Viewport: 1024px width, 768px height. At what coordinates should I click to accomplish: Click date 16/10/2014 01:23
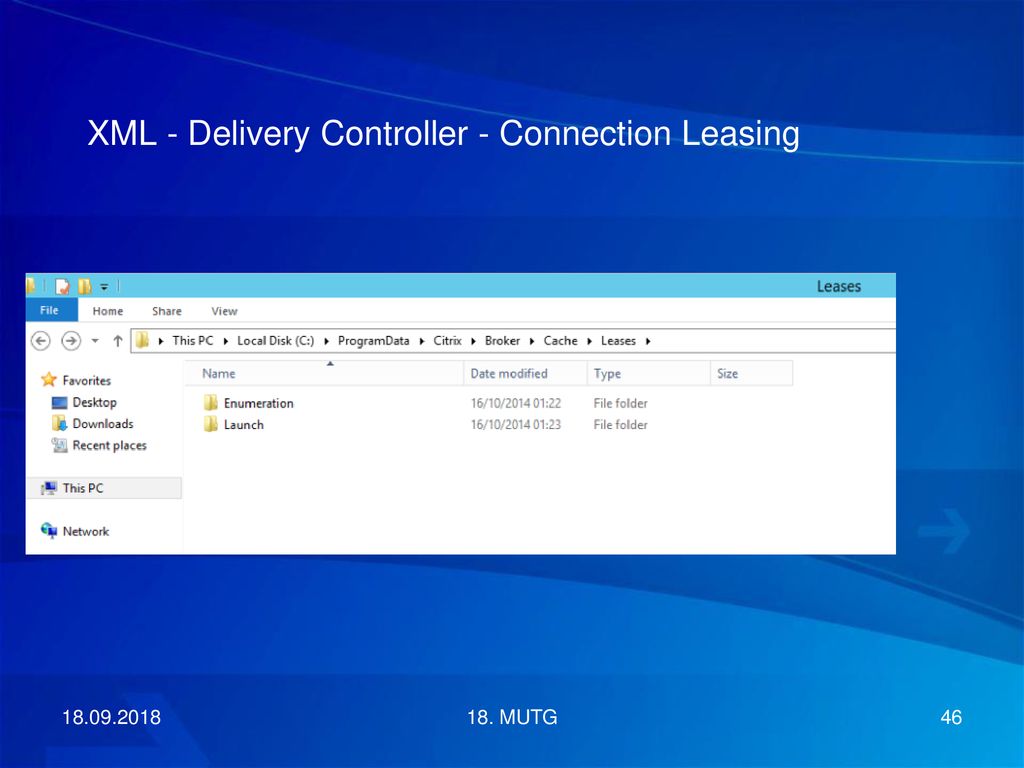516,425
